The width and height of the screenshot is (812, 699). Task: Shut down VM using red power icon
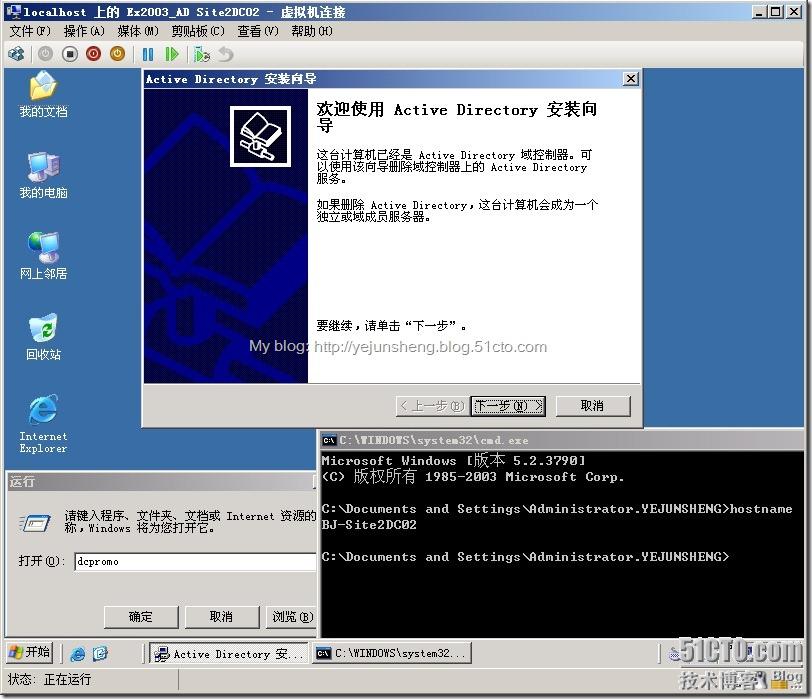click(x=94, y=54)
